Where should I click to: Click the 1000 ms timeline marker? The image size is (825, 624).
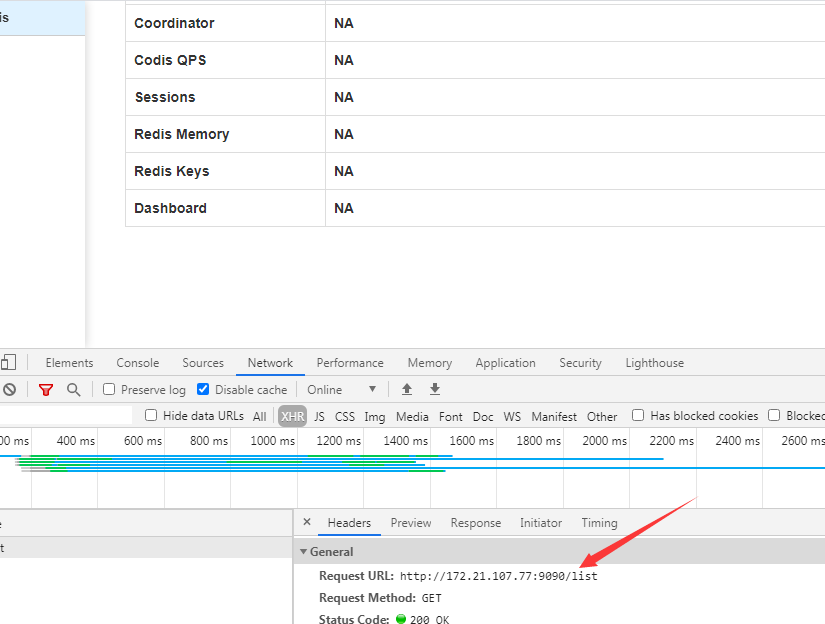[x=273, y=440]
